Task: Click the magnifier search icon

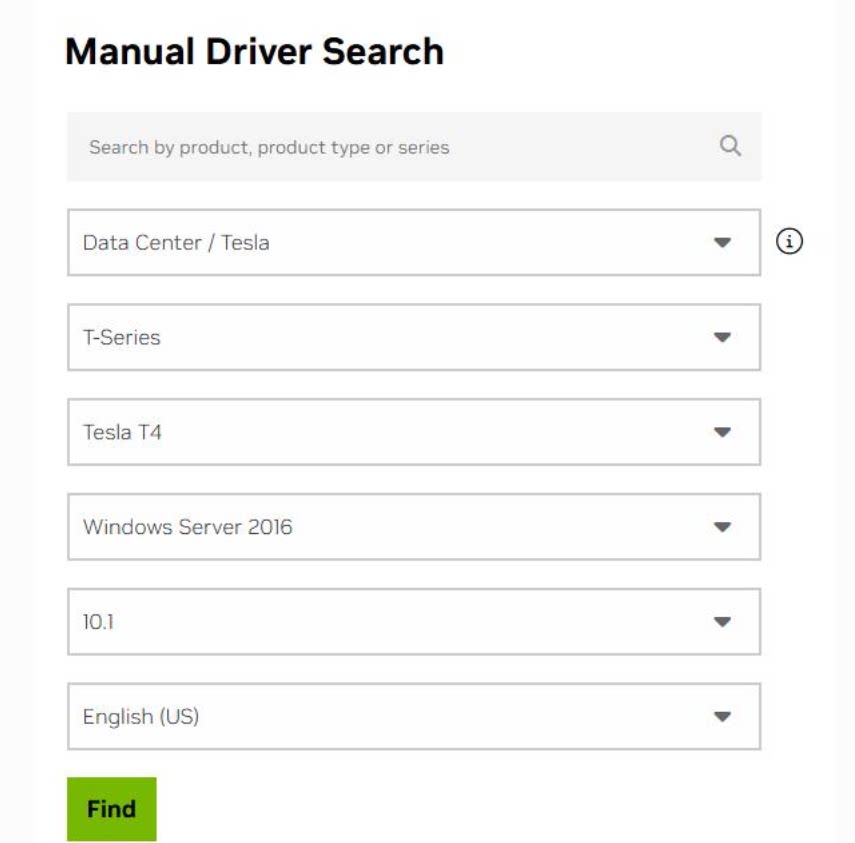Action: tap(730, 146)
